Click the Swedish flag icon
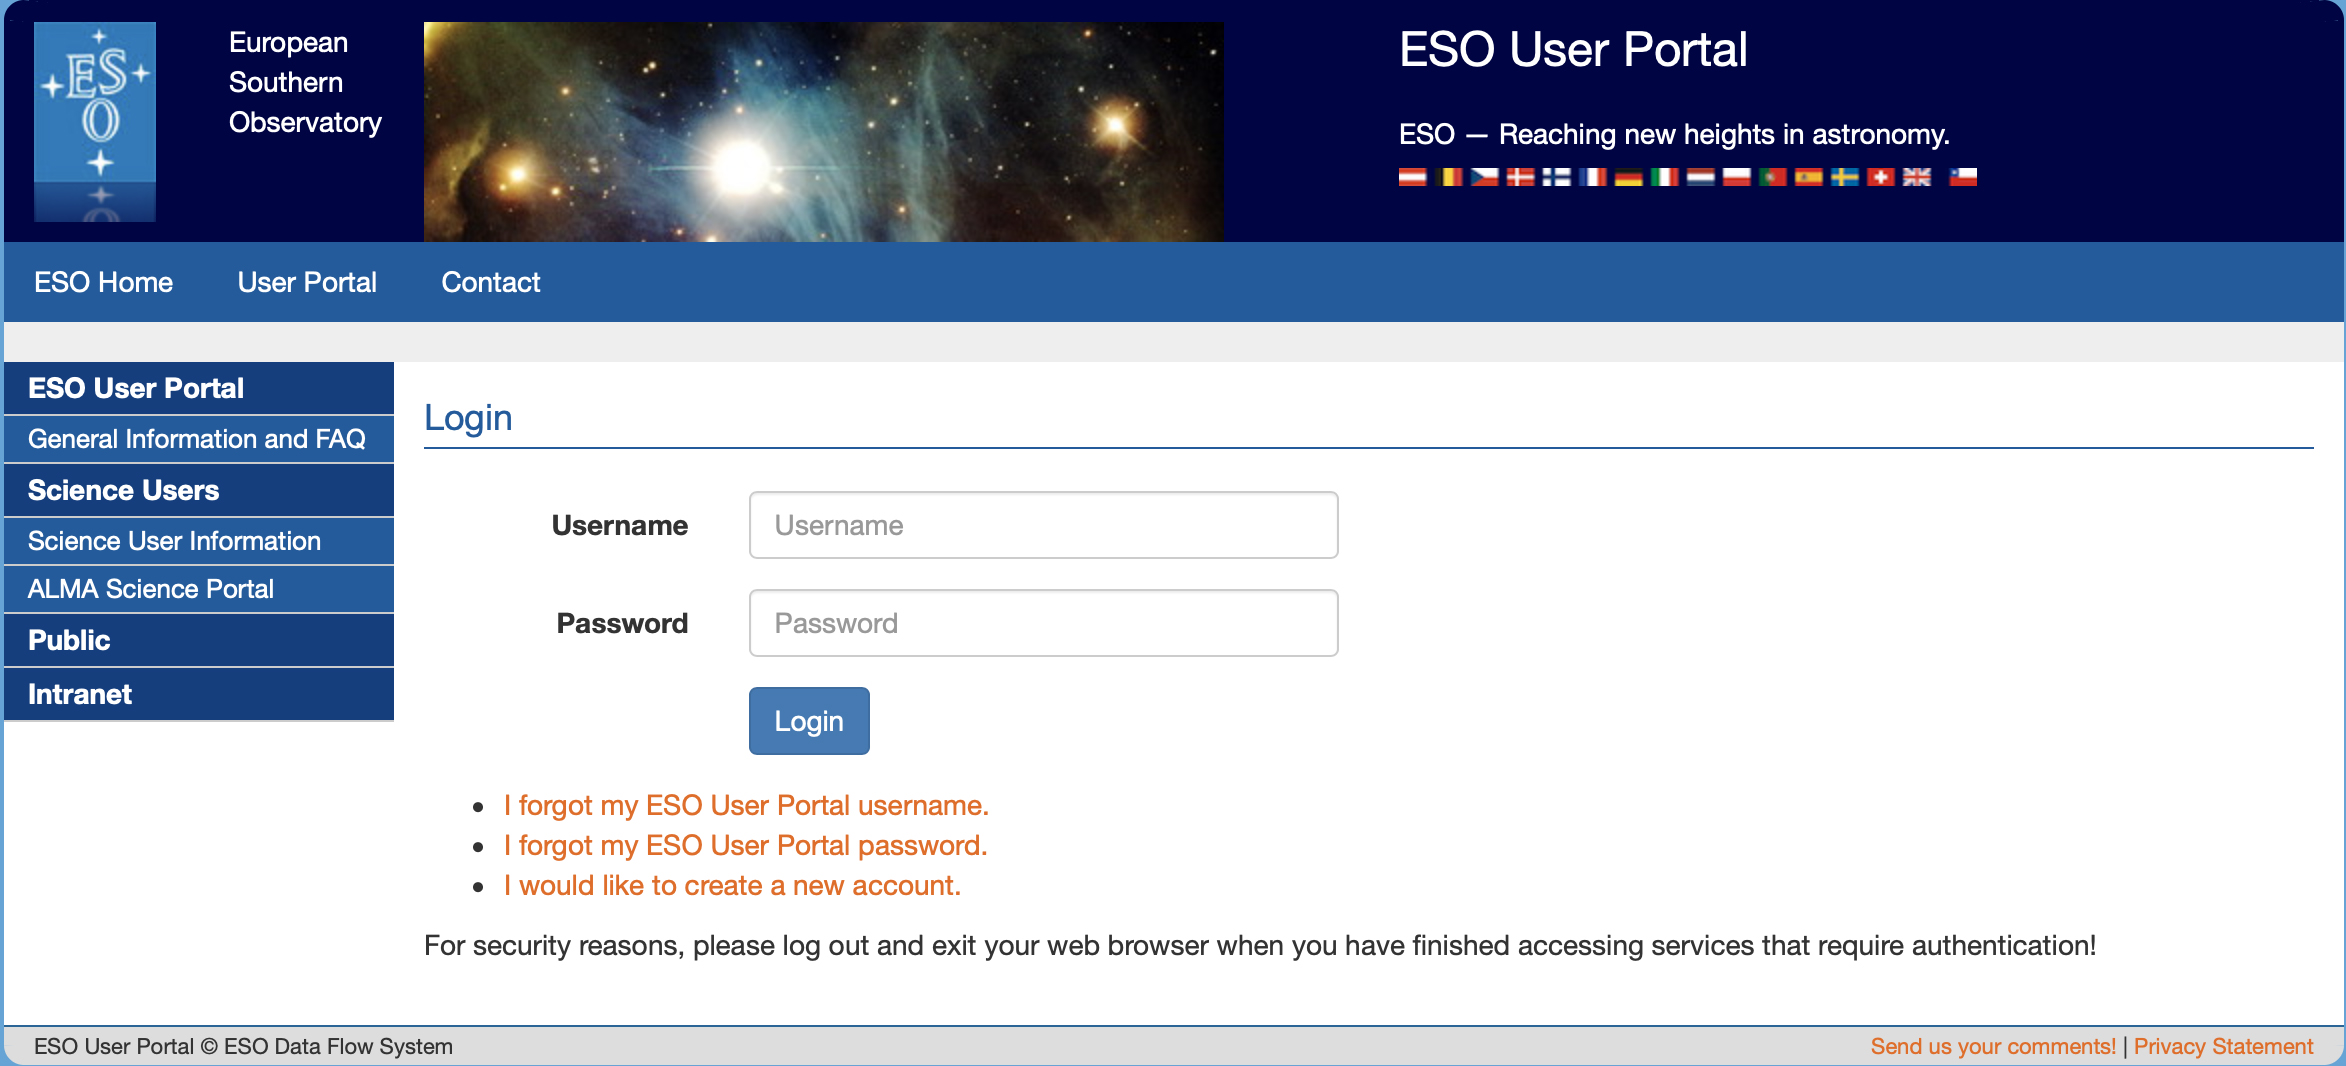Screen dimensions: 2346x1066 click(1844, 177)
